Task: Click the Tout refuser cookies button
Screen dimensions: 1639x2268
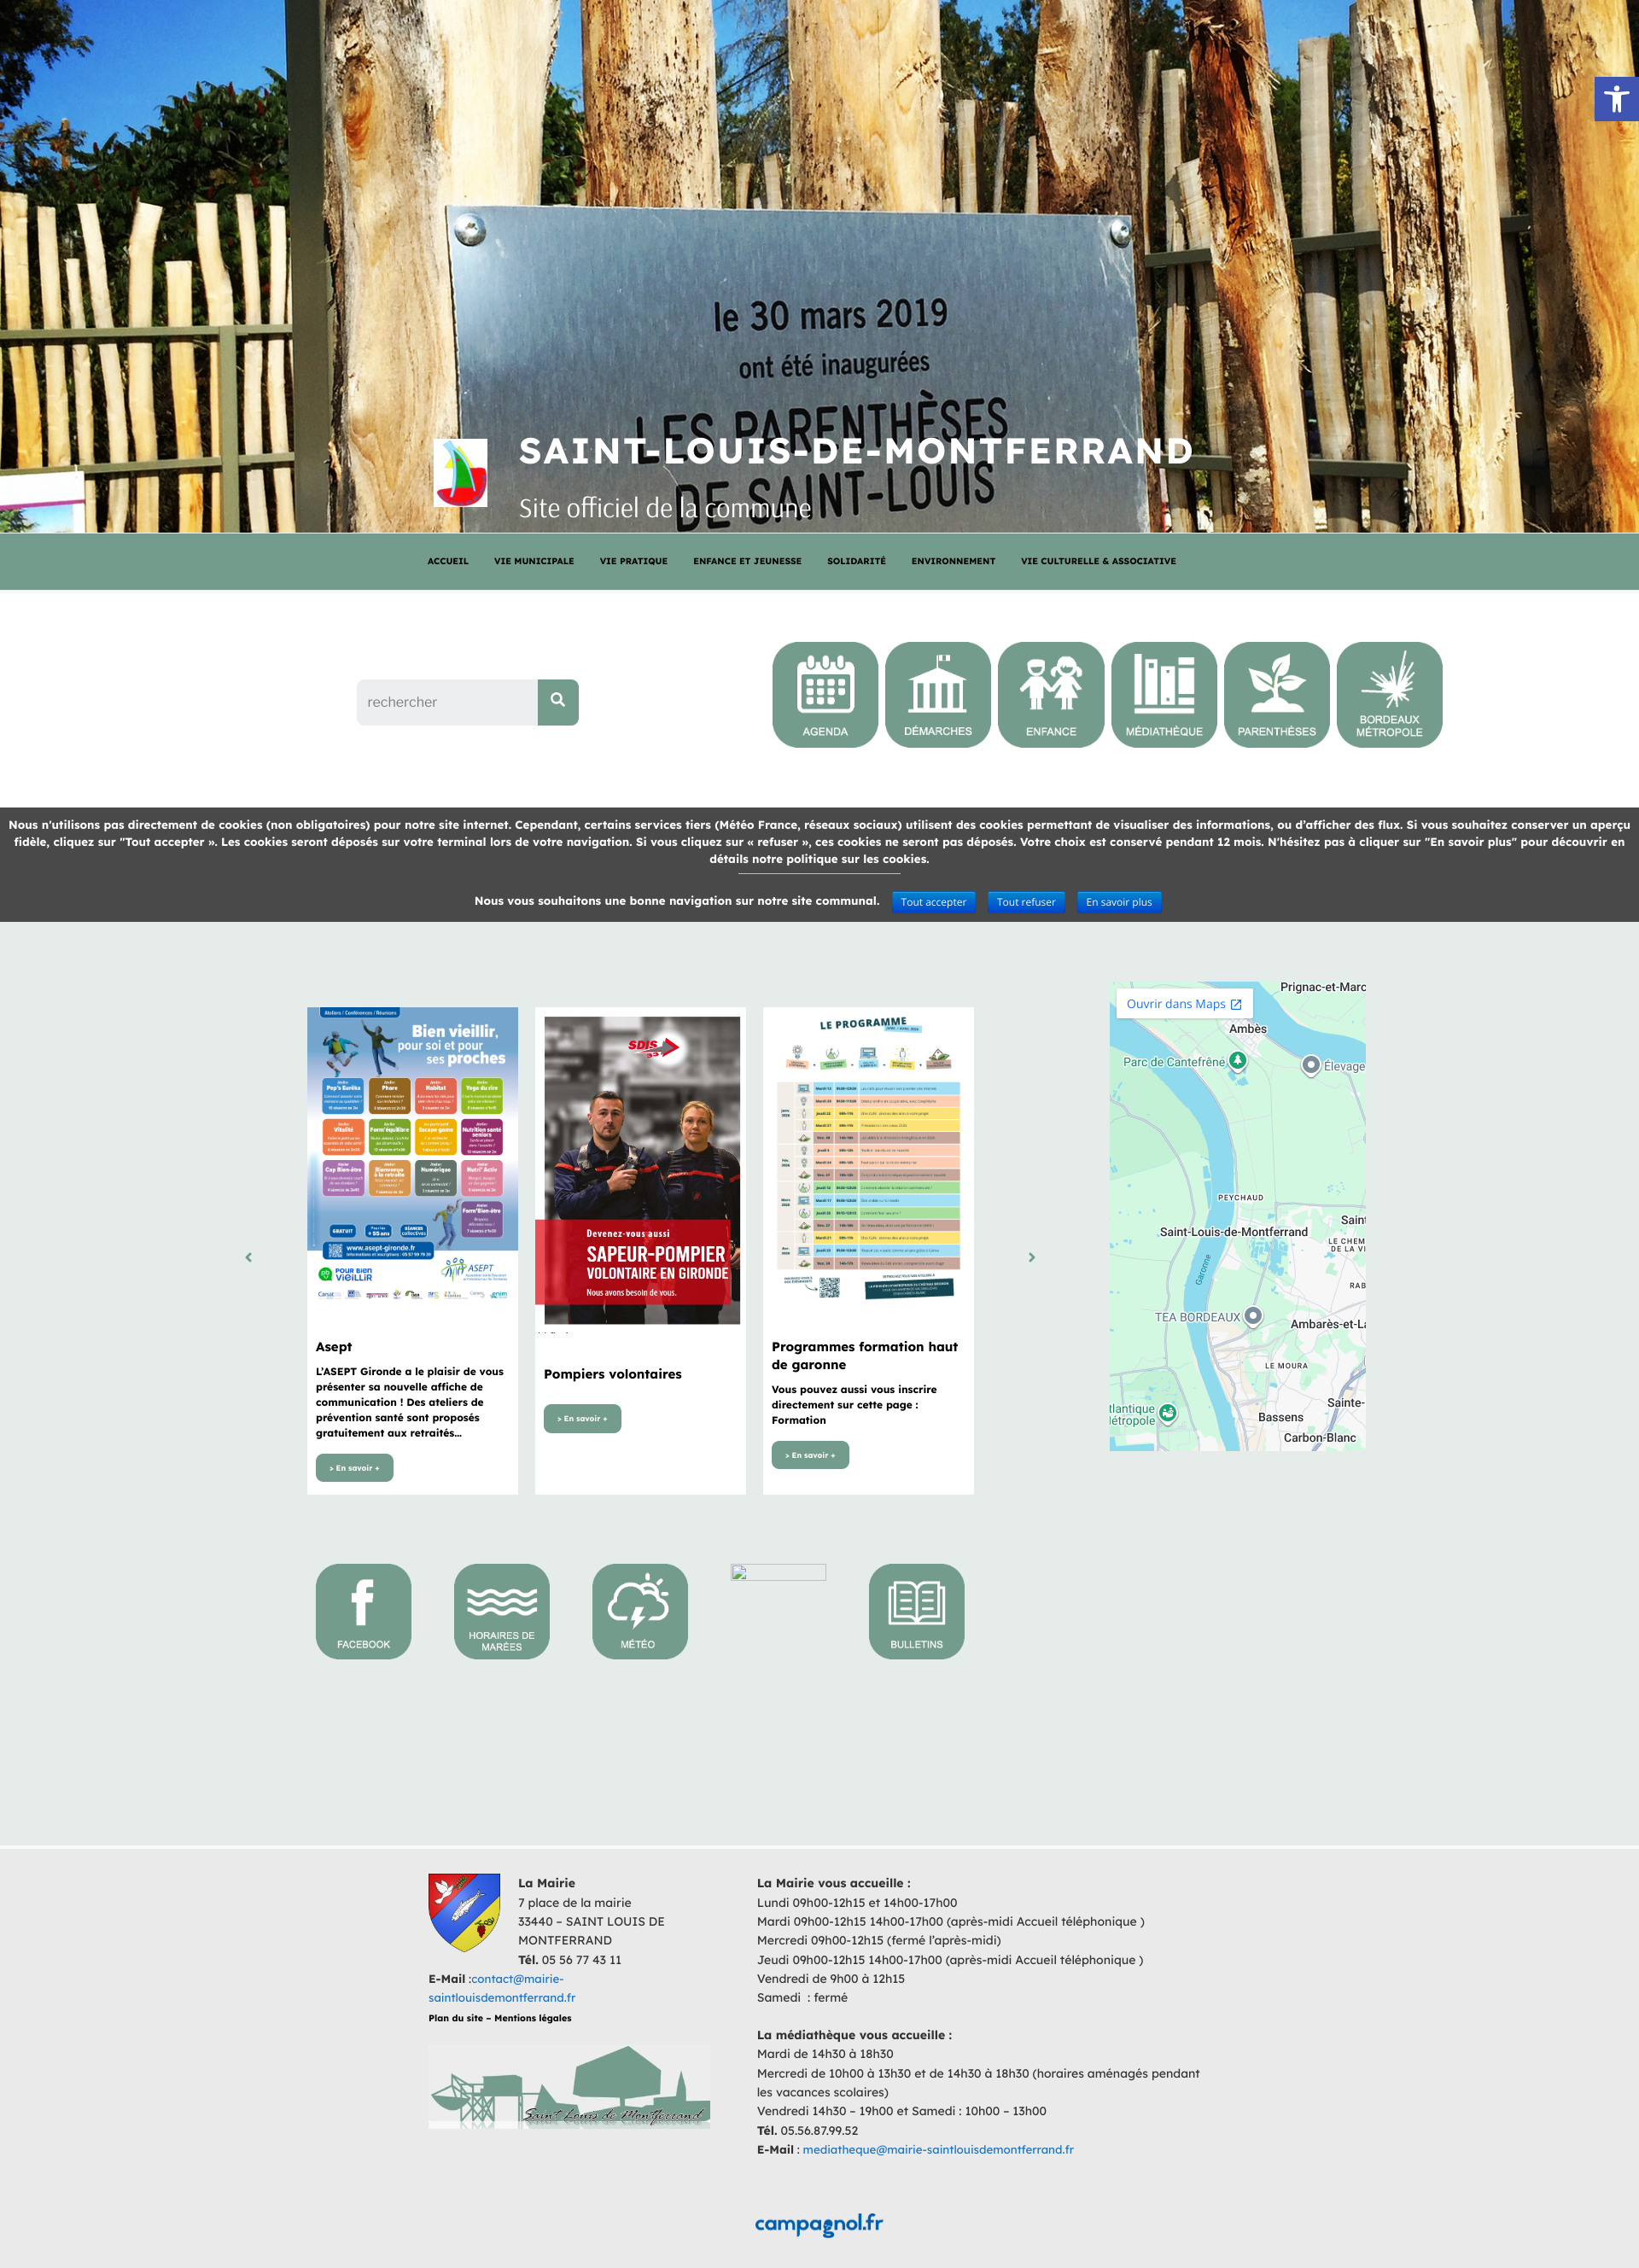Action: pos(1026,901)
